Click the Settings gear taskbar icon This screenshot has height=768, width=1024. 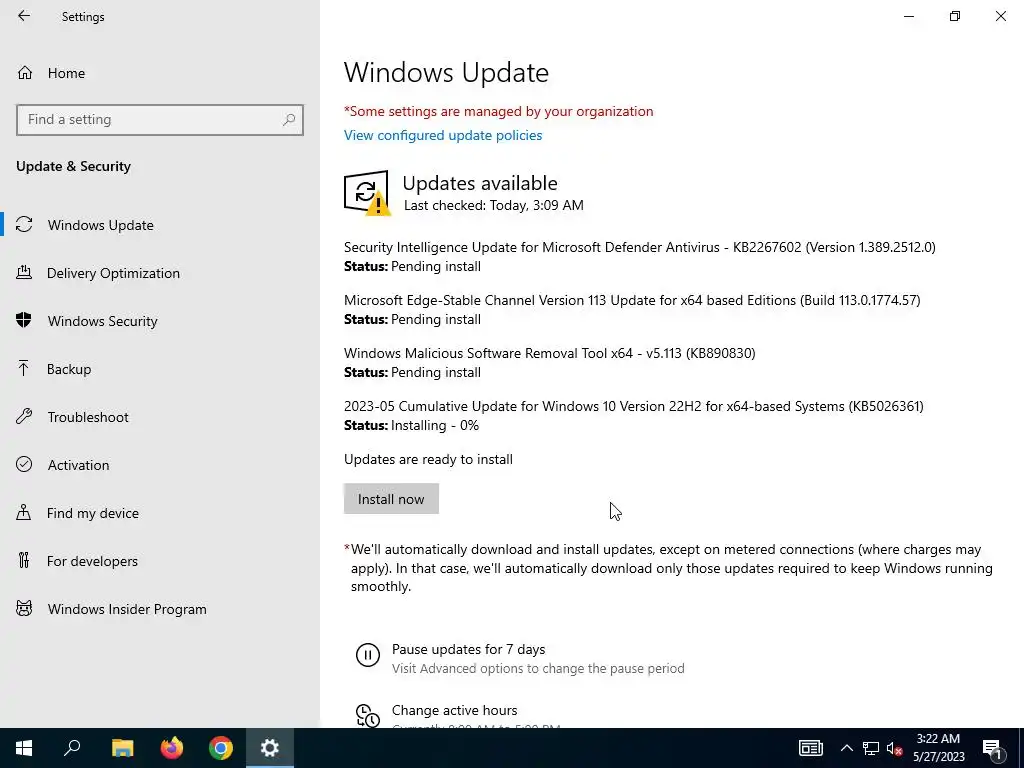coord(270,748)
